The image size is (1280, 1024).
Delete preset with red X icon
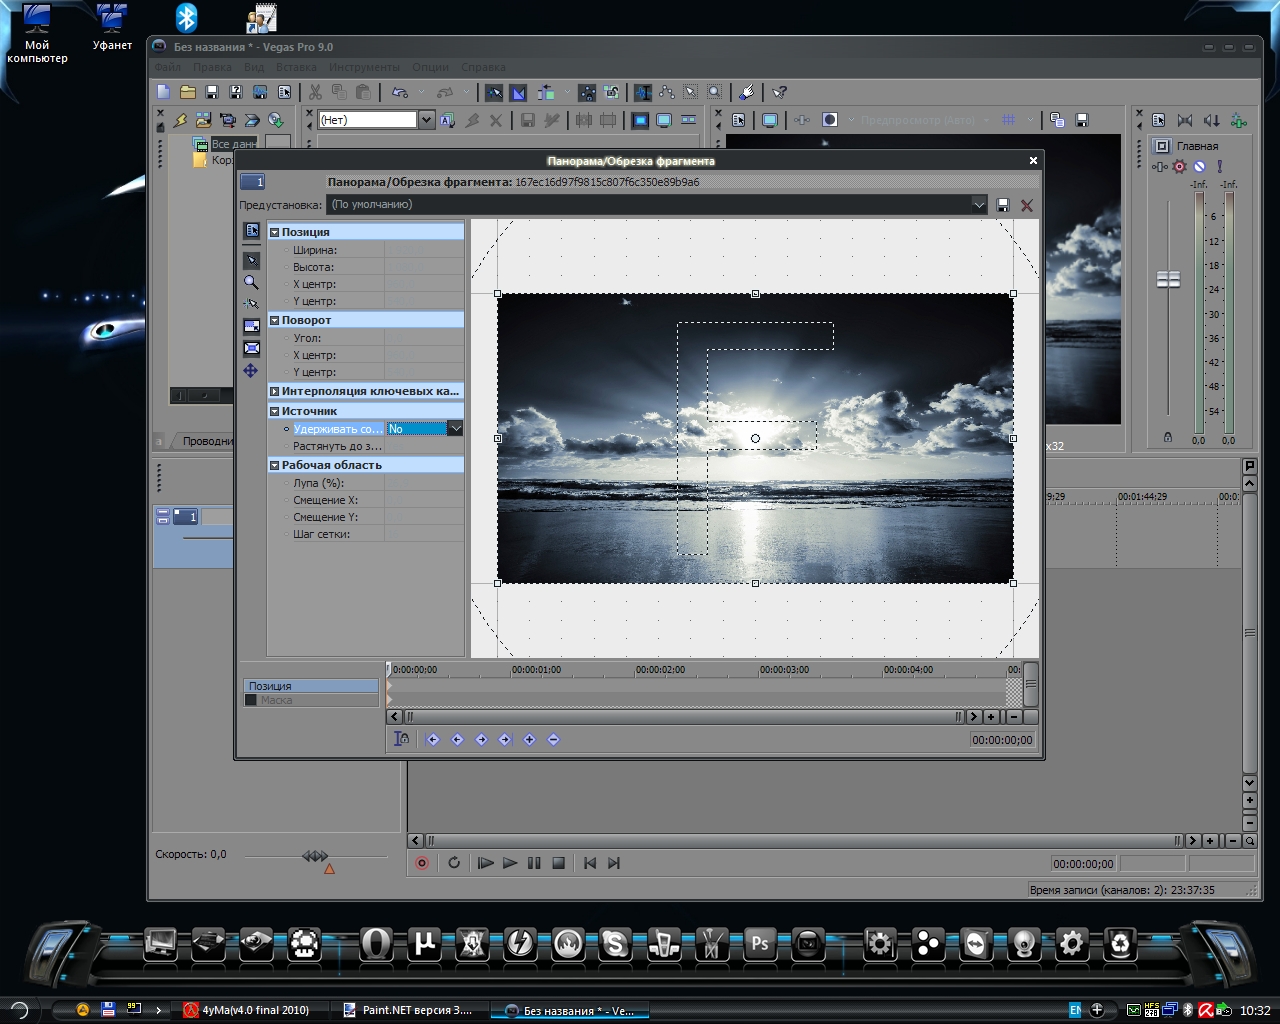coord(1026,205)
